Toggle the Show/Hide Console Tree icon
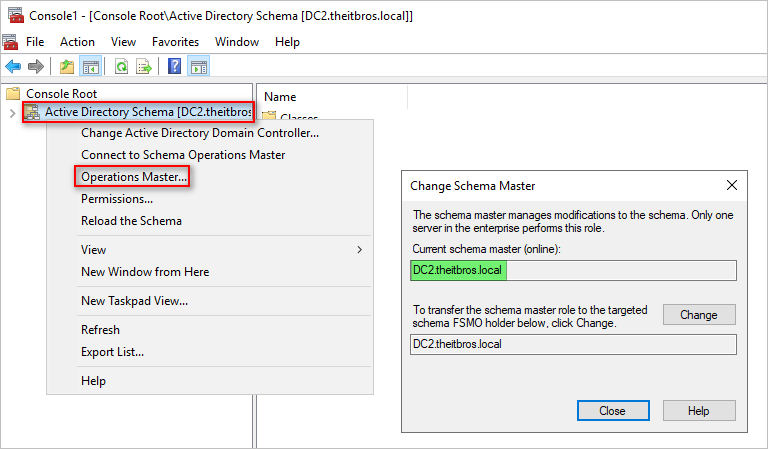 91,66
